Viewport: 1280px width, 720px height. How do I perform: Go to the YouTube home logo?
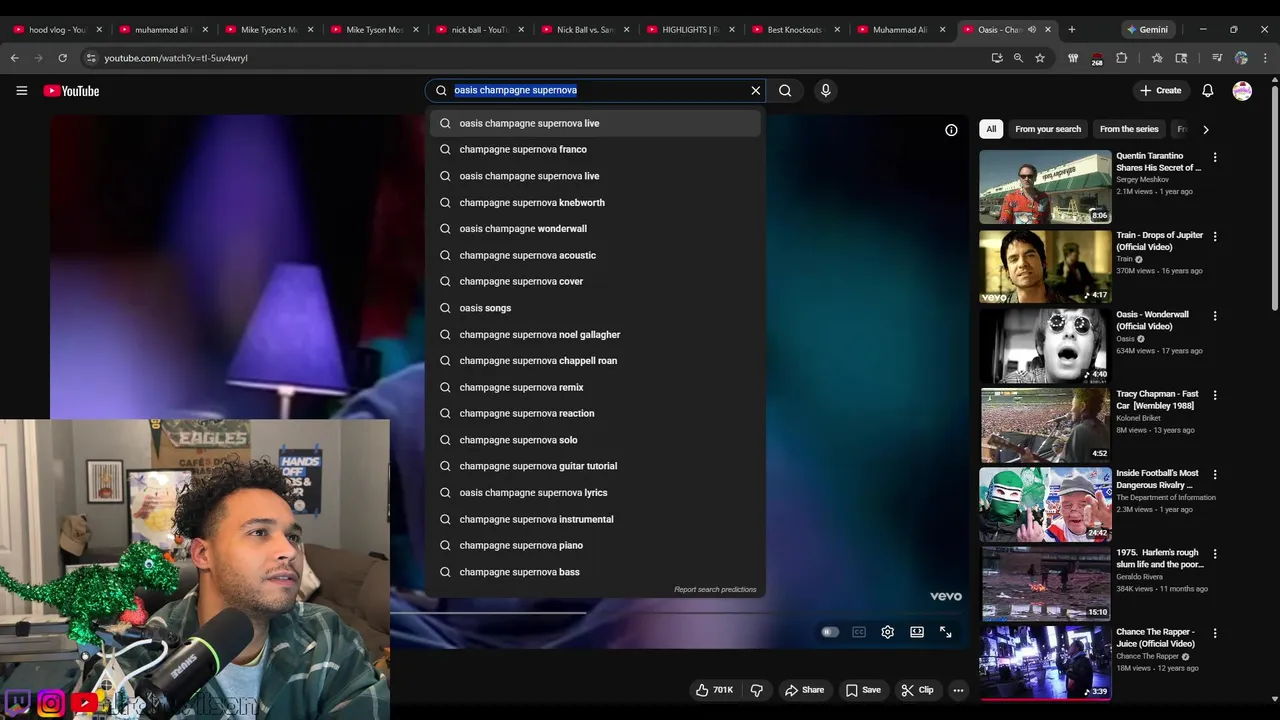71,91
